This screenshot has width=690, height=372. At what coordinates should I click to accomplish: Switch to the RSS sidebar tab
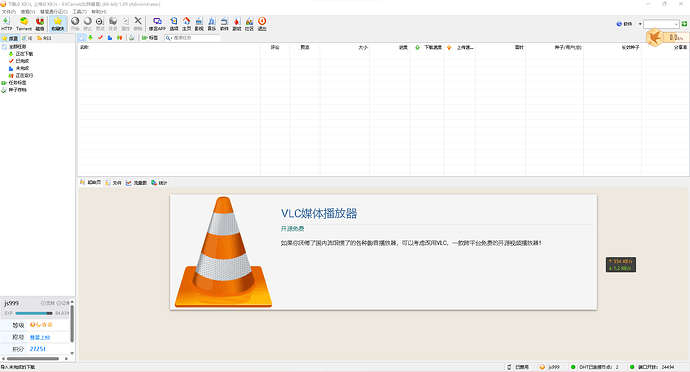(44, 38)
